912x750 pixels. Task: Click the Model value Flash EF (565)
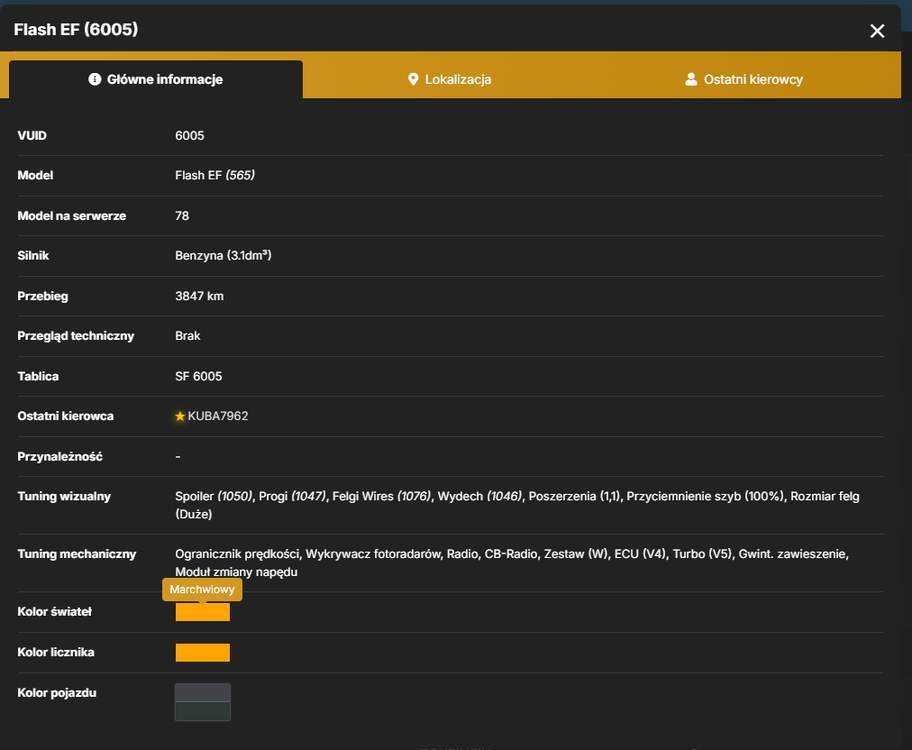tap(215, 175)
